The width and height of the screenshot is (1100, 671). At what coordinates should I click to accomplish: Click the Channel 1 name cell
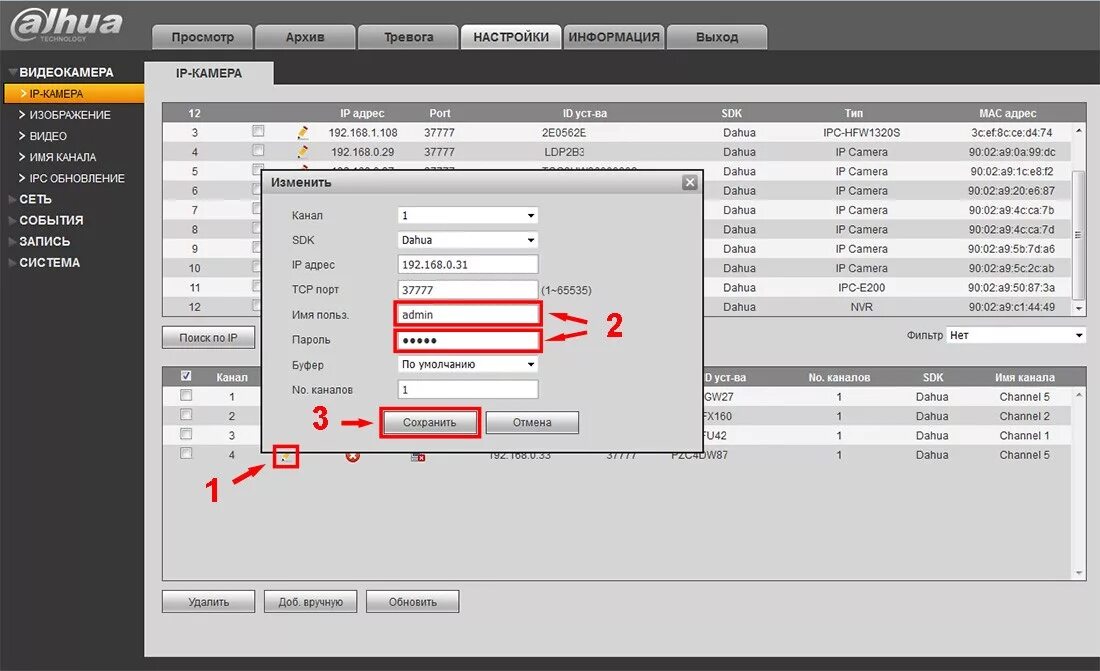tap(1024, 435)
